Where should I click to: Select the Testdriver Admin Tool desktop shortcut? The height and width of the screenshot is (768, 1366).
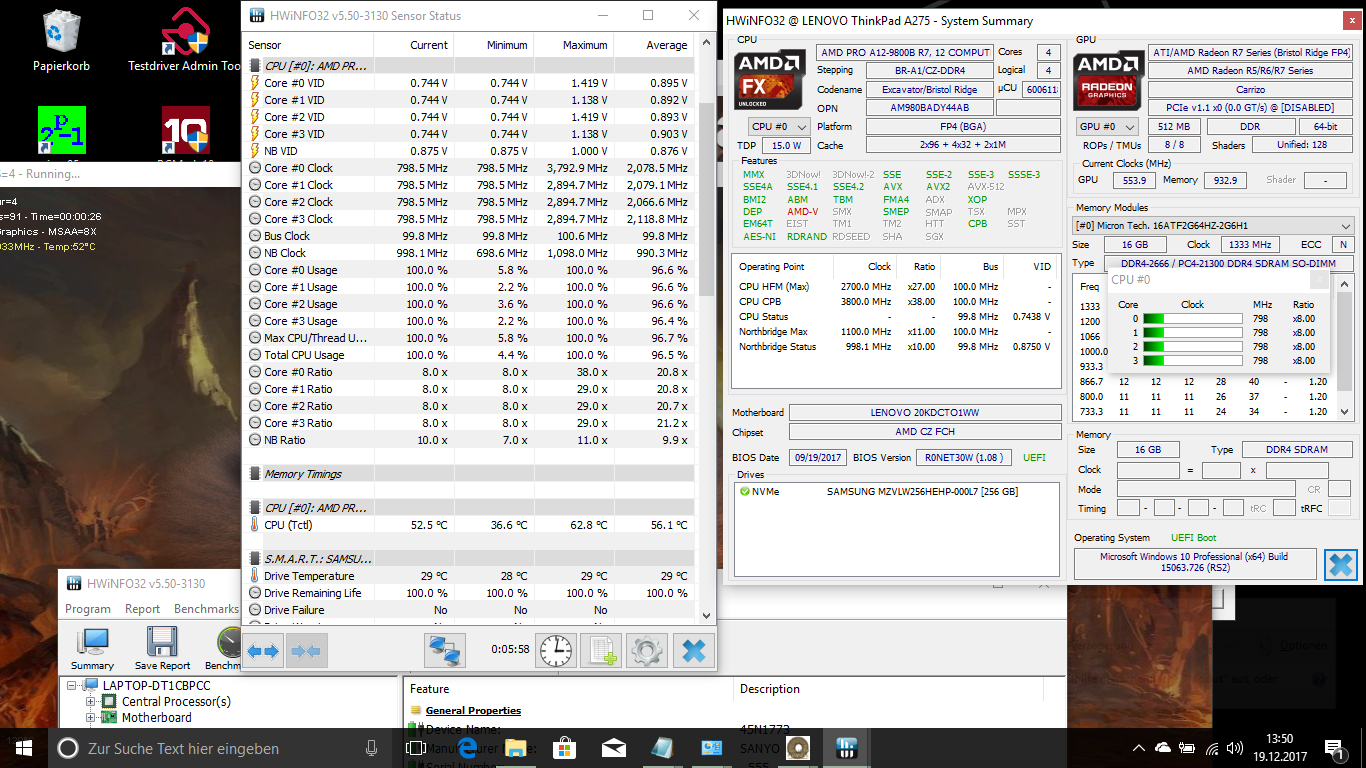pos(184,41)
